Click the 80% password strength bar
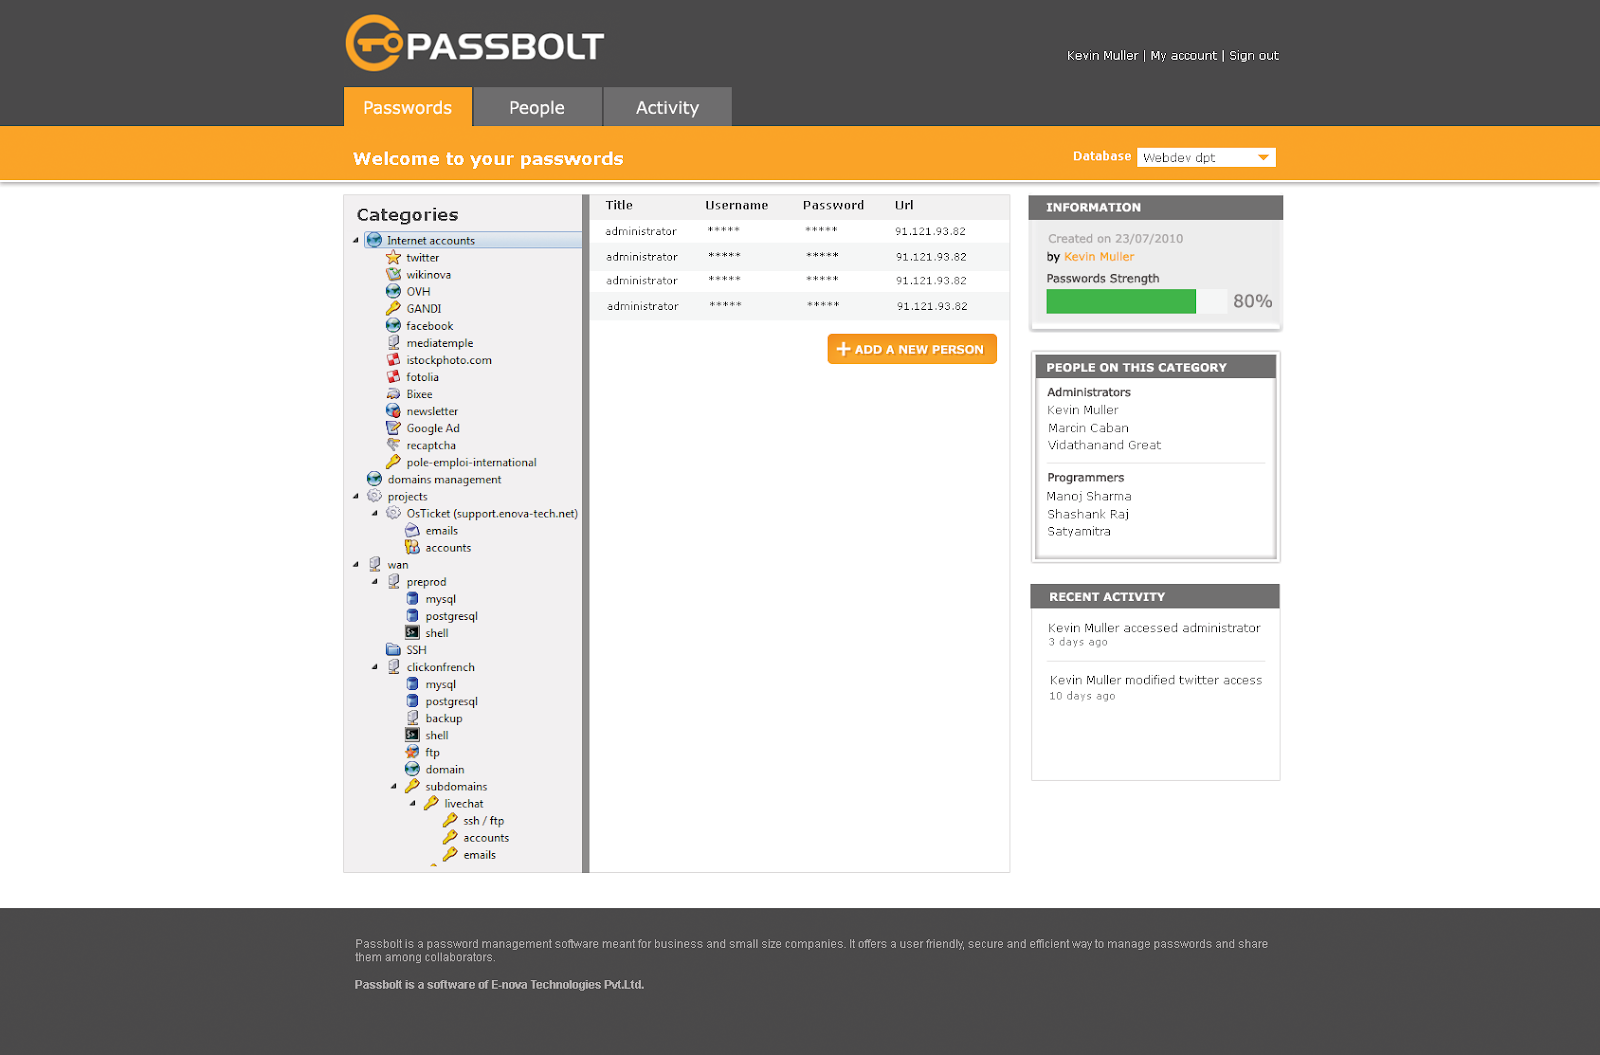The image size is (1600, 1055). coord(1120,301)
